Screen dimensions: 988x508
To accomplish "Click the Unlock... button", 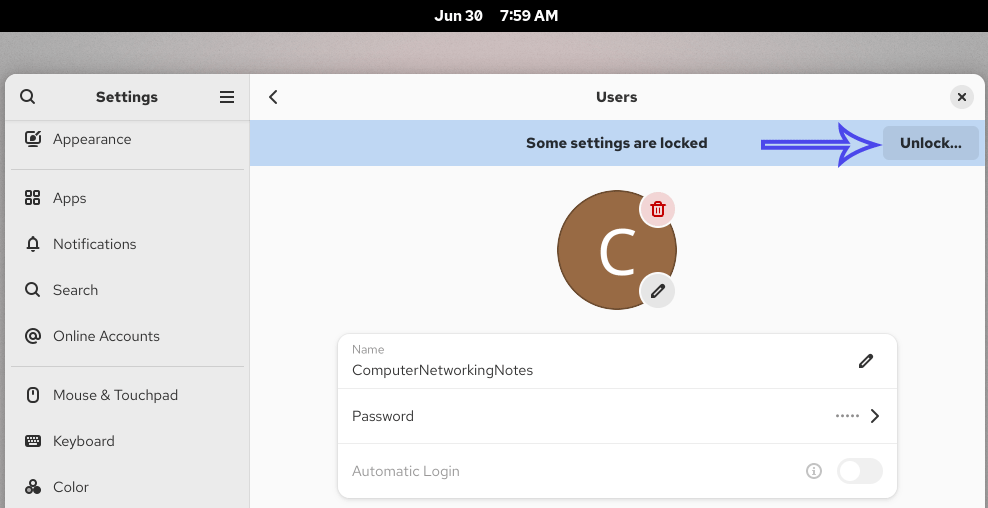I will [x=930, y=143].
